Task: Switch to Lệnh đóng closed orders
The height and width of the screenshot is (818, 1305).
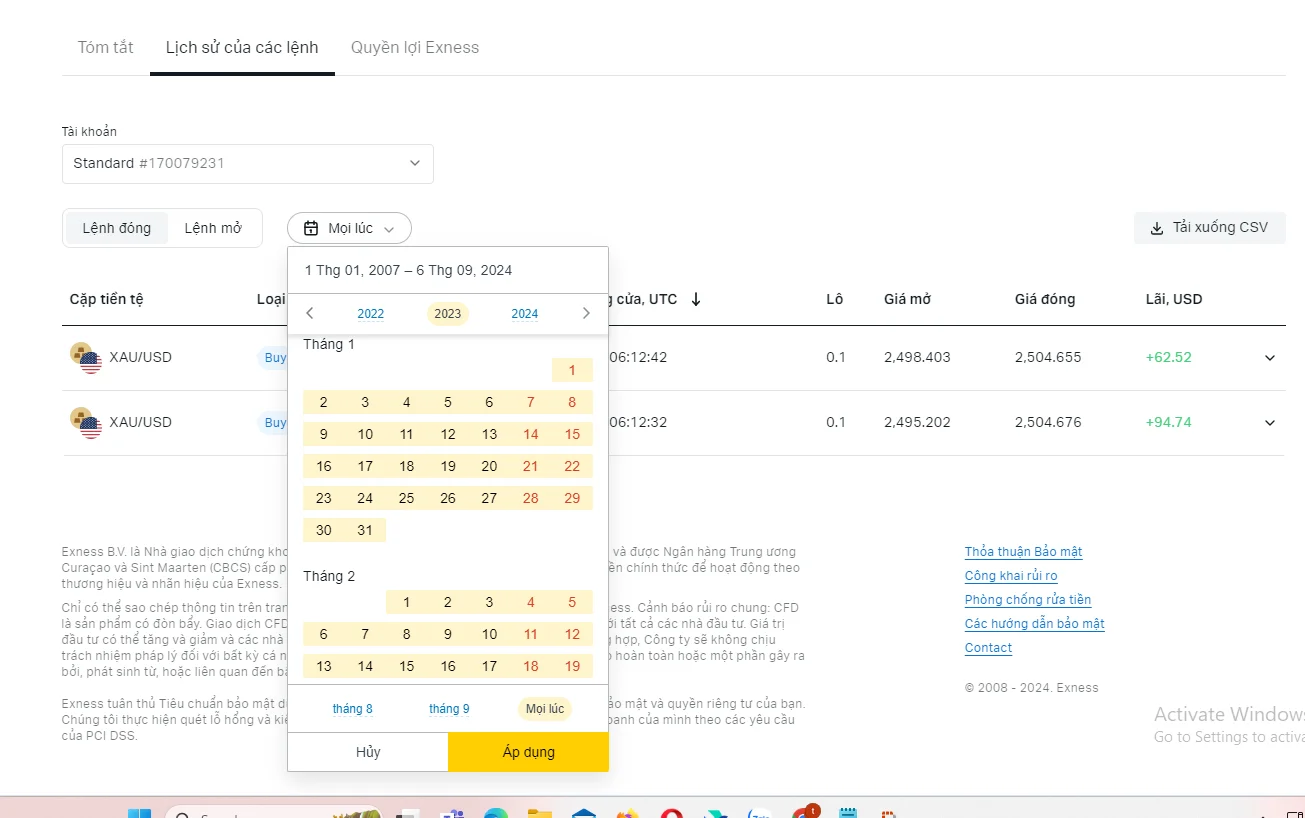Action: click(117, 228)
